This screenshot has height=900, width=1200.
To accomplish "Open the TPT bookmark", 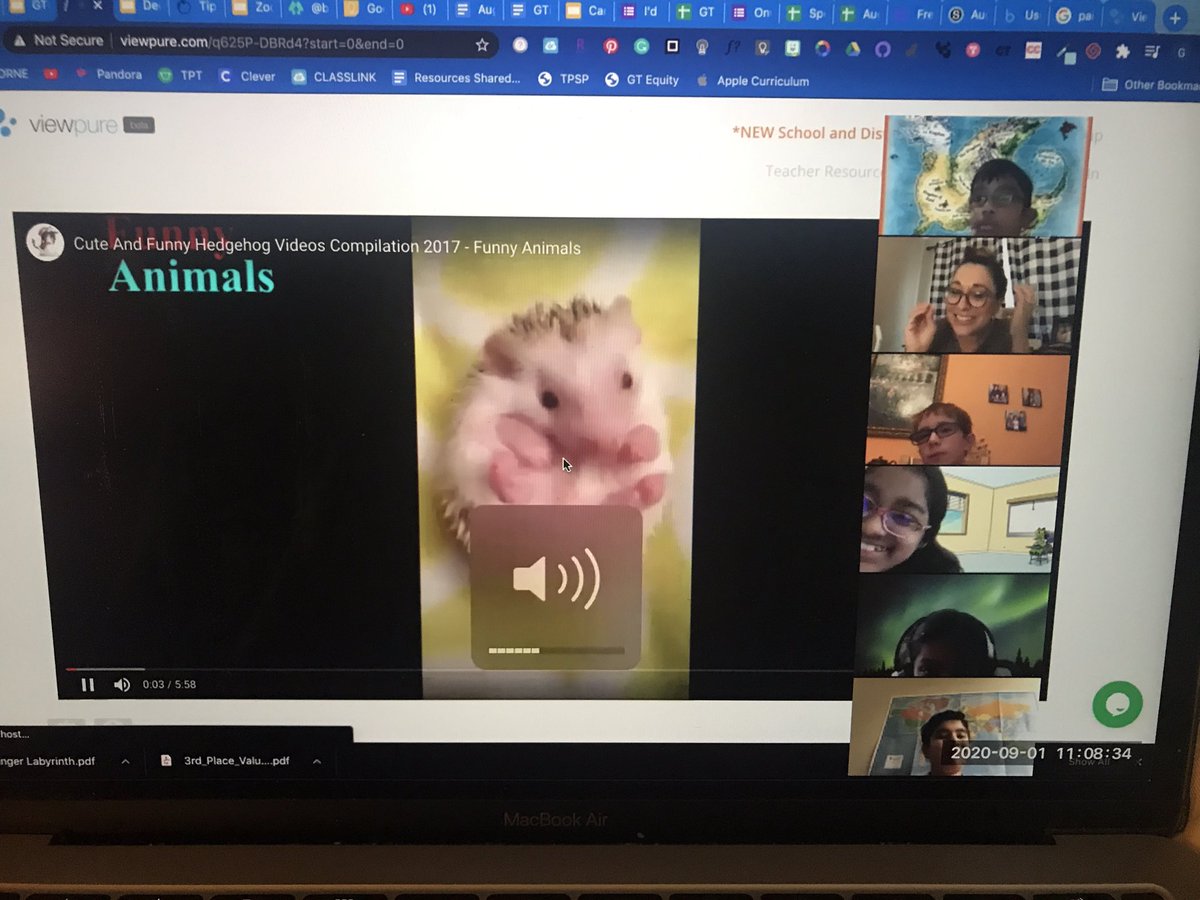I will [x=180, y=75].
